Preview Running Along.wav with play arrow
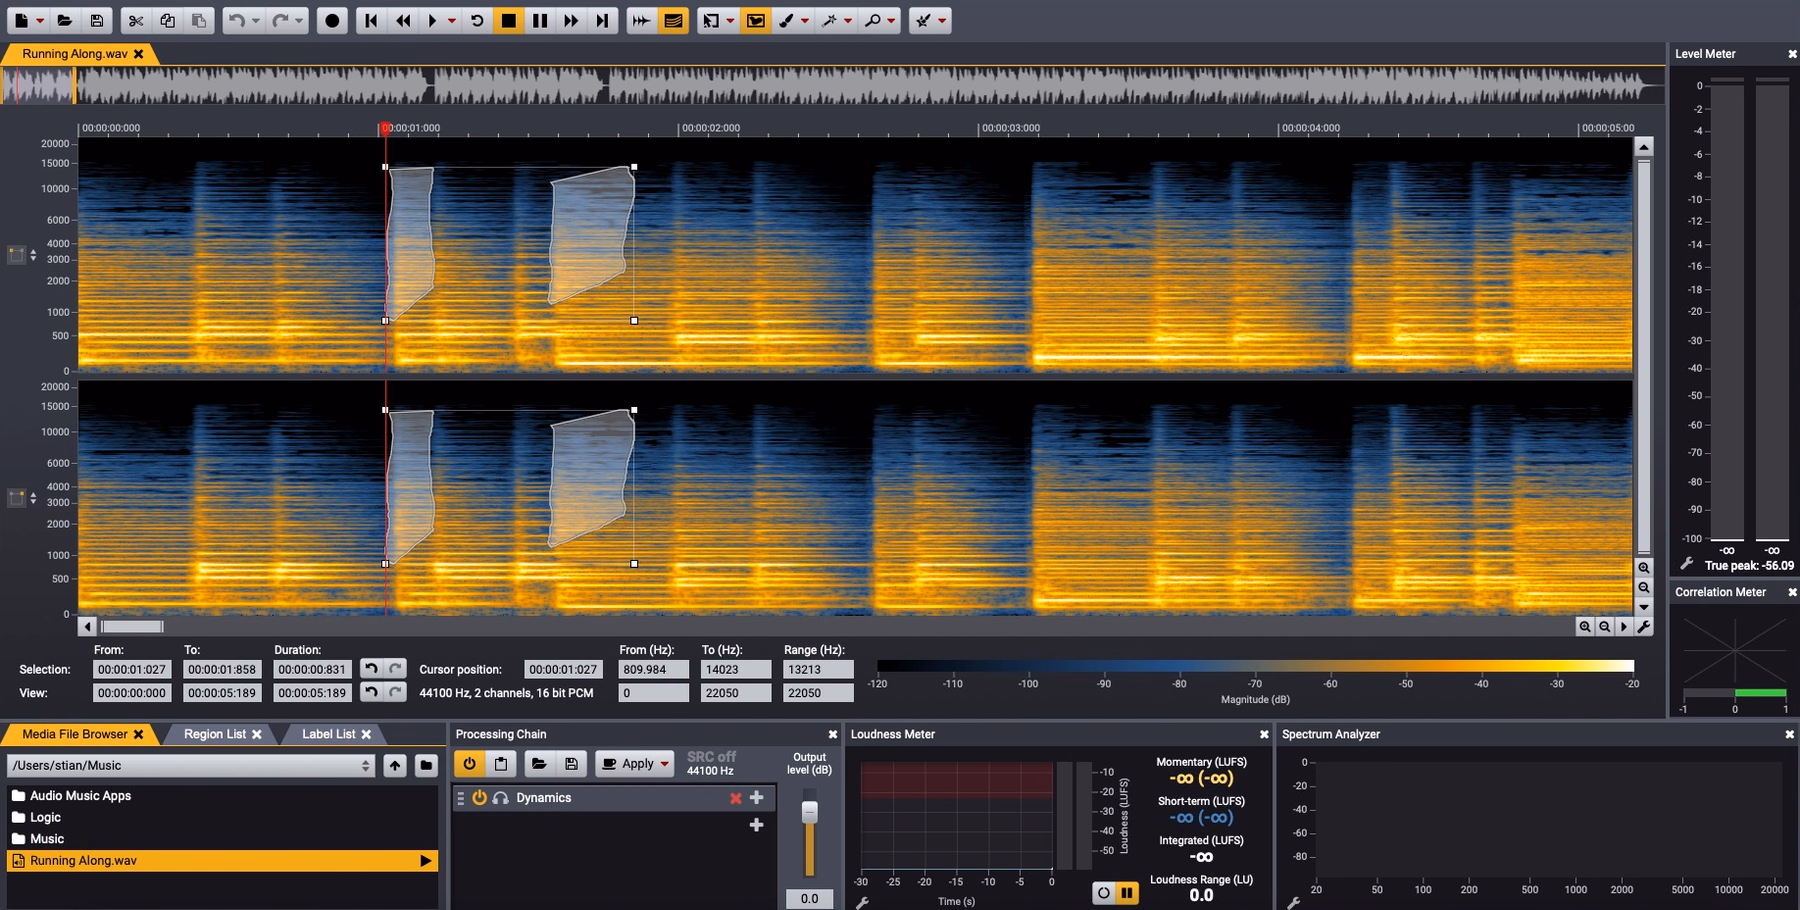The height and width of the screenshot is (910, 1800). (426, 861)
